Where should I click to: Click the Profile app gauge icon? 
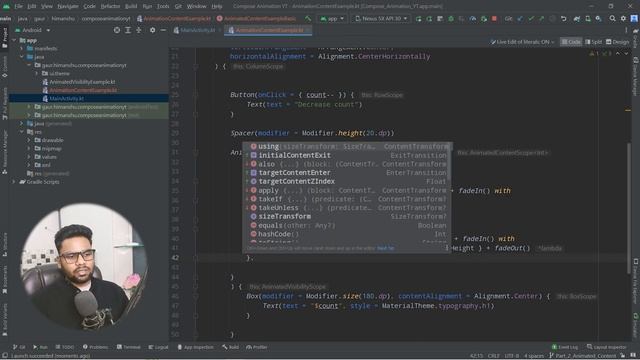(x=473, y=19)
